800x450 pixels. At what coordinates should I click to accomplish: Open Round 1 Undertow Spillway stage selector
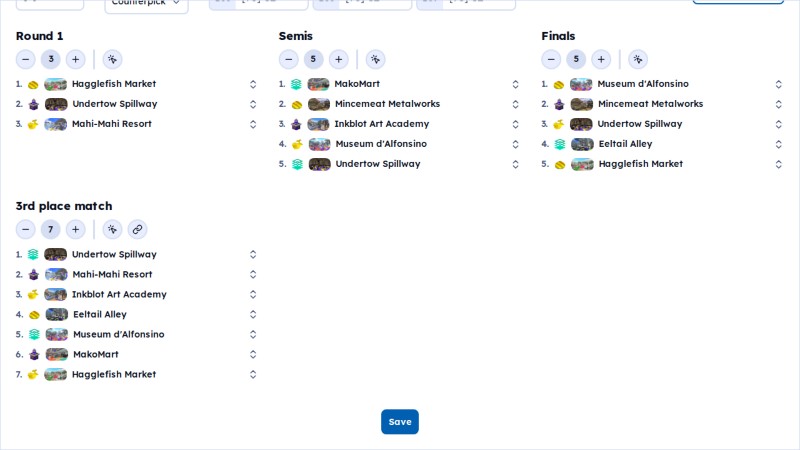[253, 104]
